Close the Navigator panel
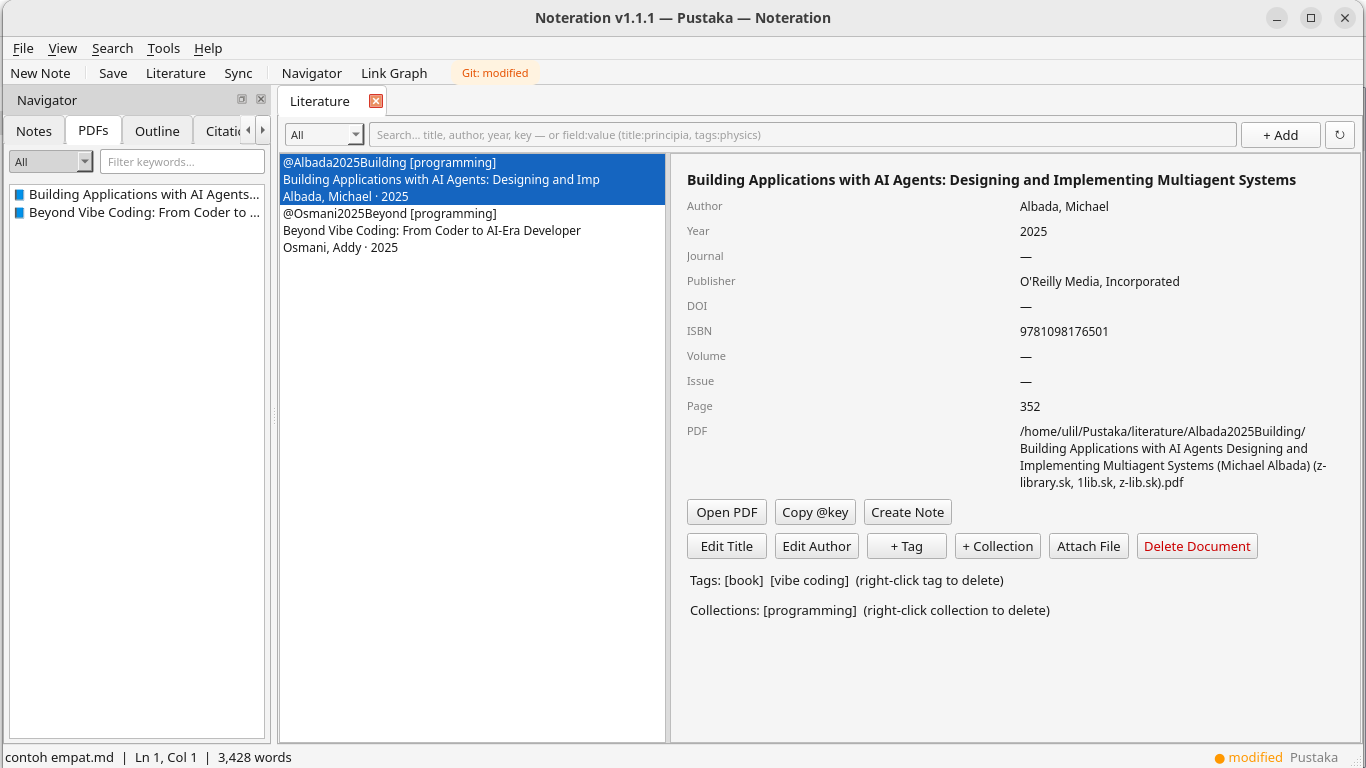The image size is (1366, 768). [x=261, y=99]
